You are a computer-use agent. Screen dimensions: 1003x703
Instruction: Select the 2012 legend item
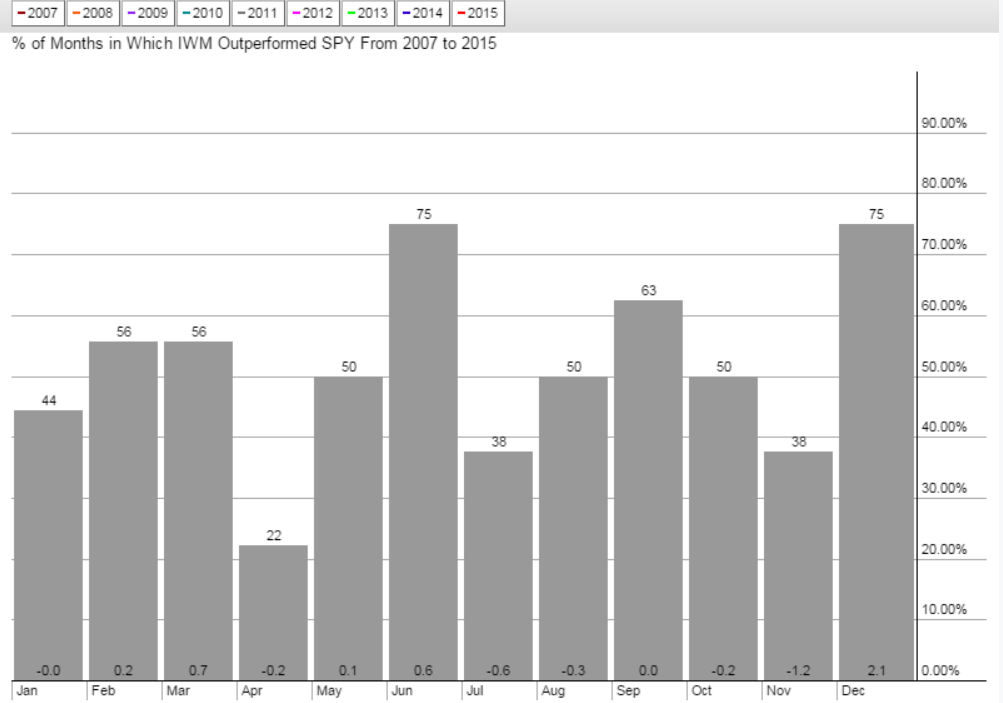[x=311, y=14]
